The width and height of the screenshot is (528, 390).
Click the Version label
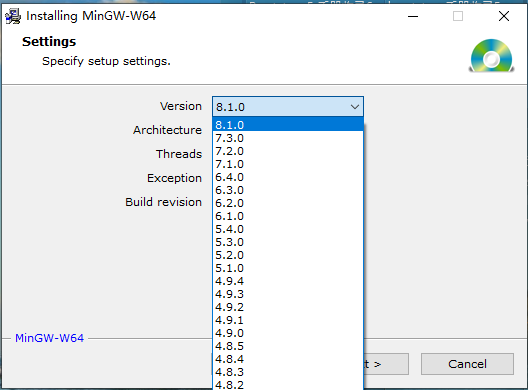tap(181, 106)
